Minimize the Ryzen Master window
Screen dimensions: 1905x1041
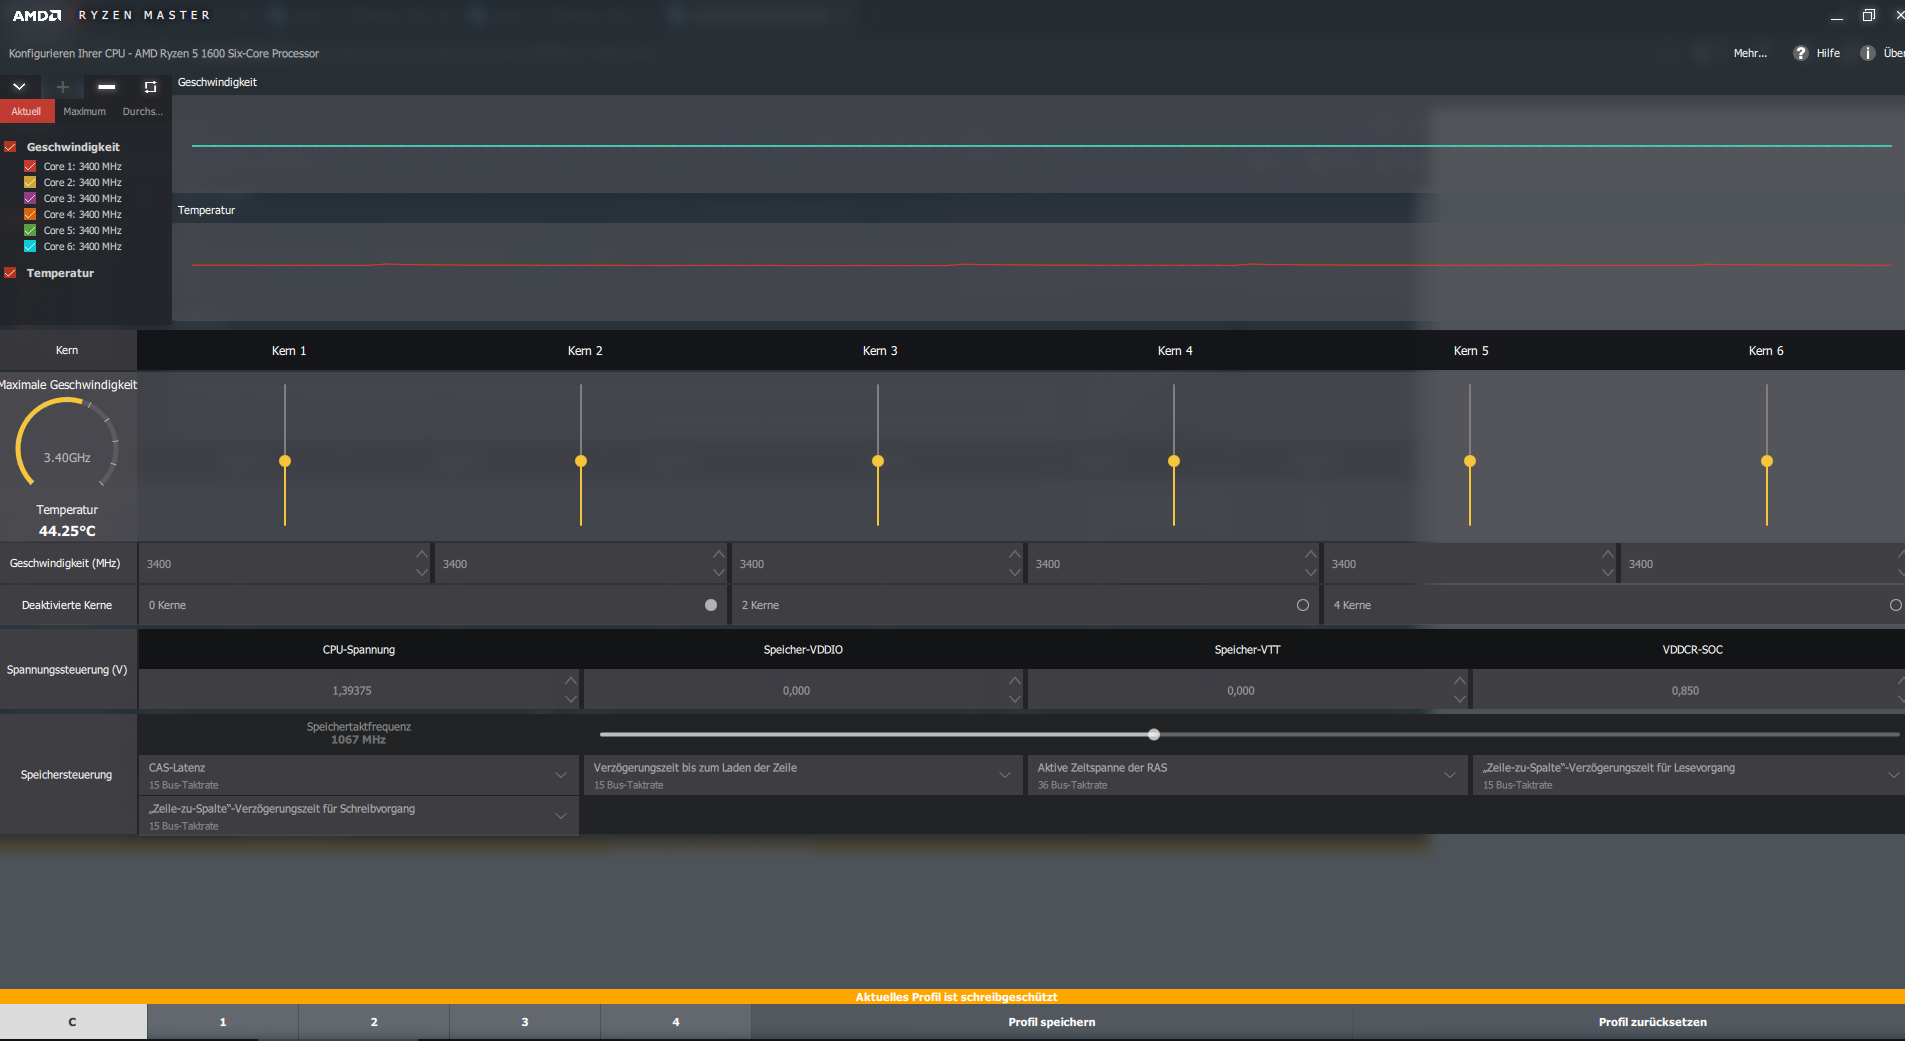[1836, 17]
